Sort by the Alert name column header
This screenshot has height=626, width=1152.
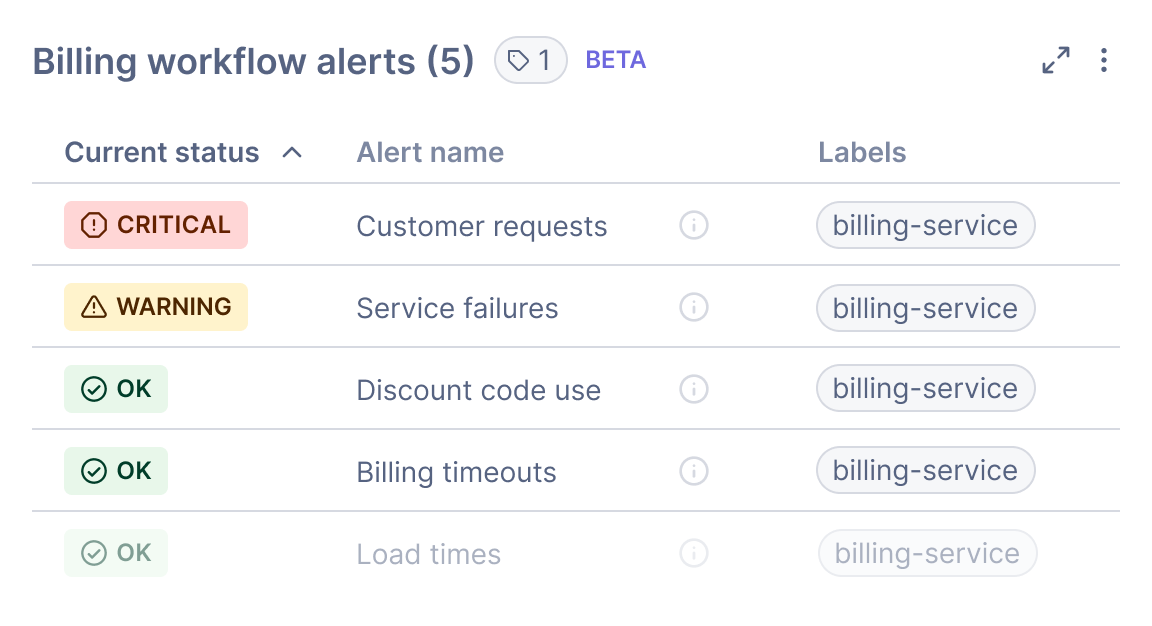pos(430,153)
